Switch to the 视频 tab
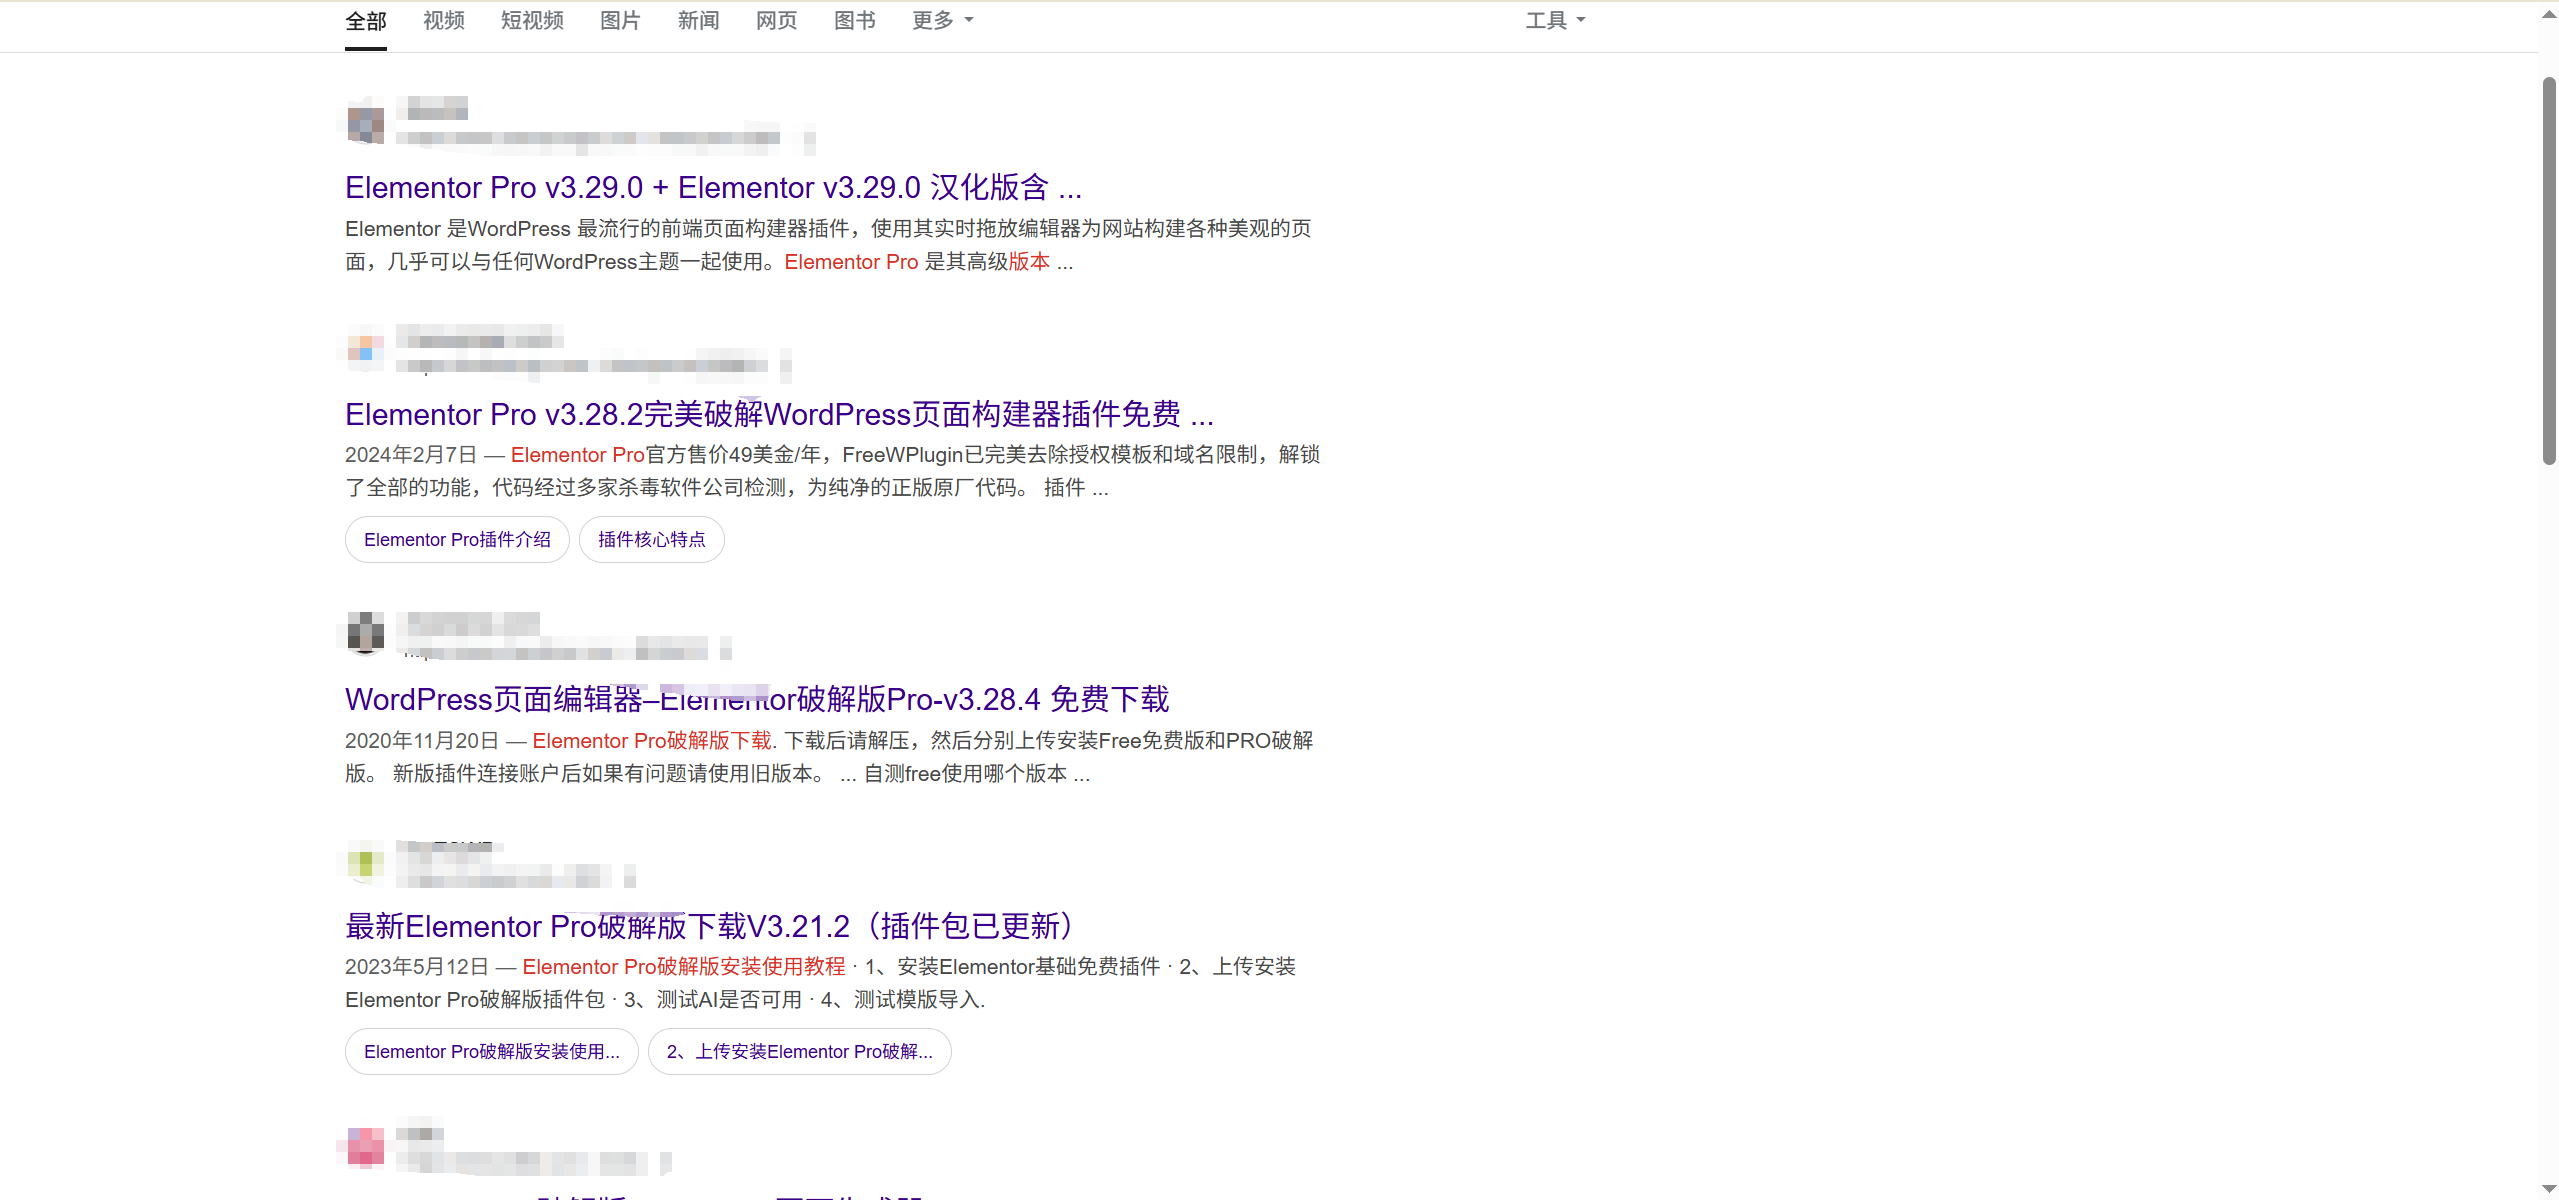 [x=443, y=20]
